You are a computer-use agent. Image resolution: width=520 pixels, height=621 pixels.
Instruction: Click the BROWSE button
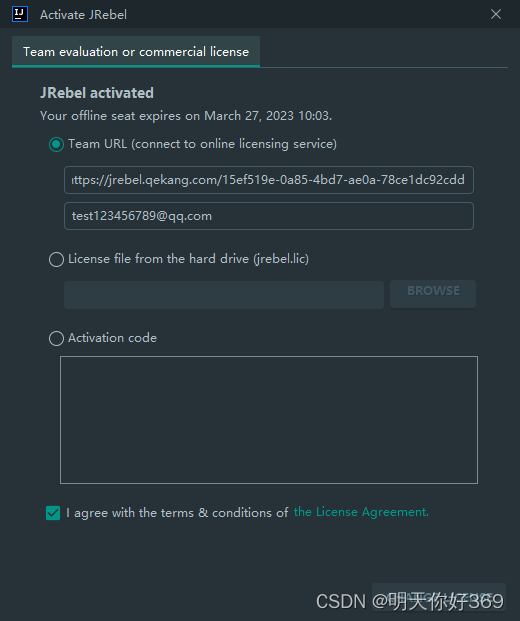click(433, 293)
